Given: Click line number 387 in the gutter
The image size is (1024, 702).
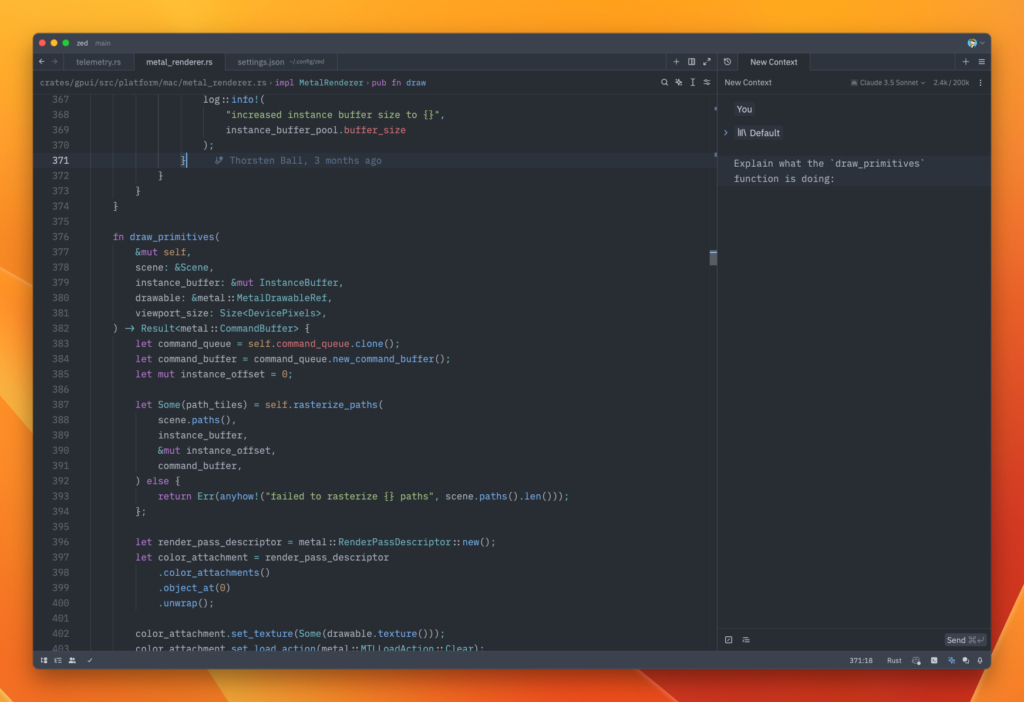Looking at the screenshot, I should point(61,404).
